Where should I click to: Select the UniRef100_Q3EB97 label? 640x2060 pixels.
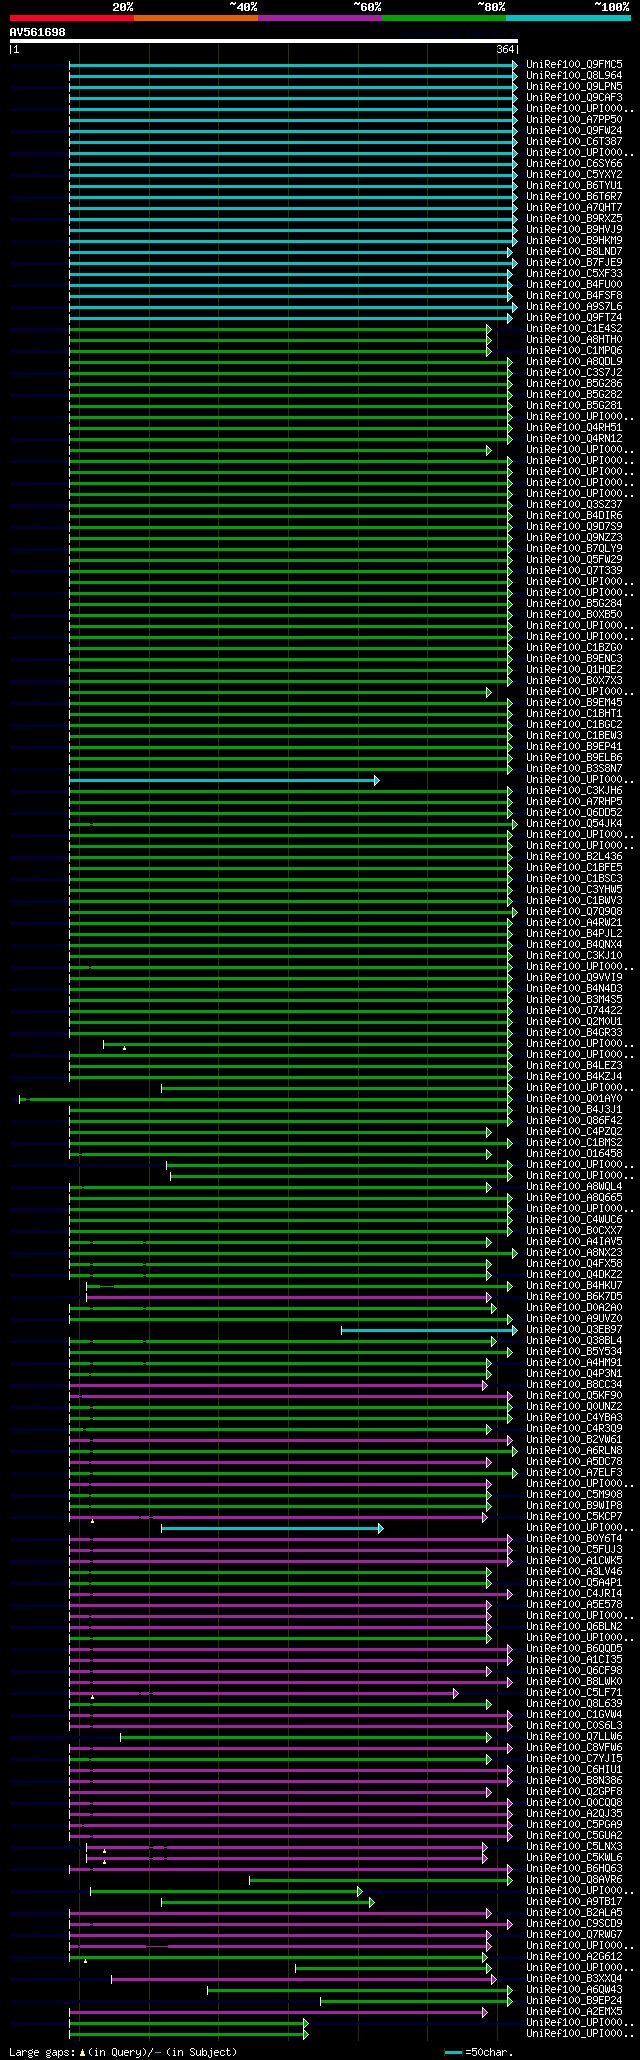pyautogui.click(x=574, y=1329)
